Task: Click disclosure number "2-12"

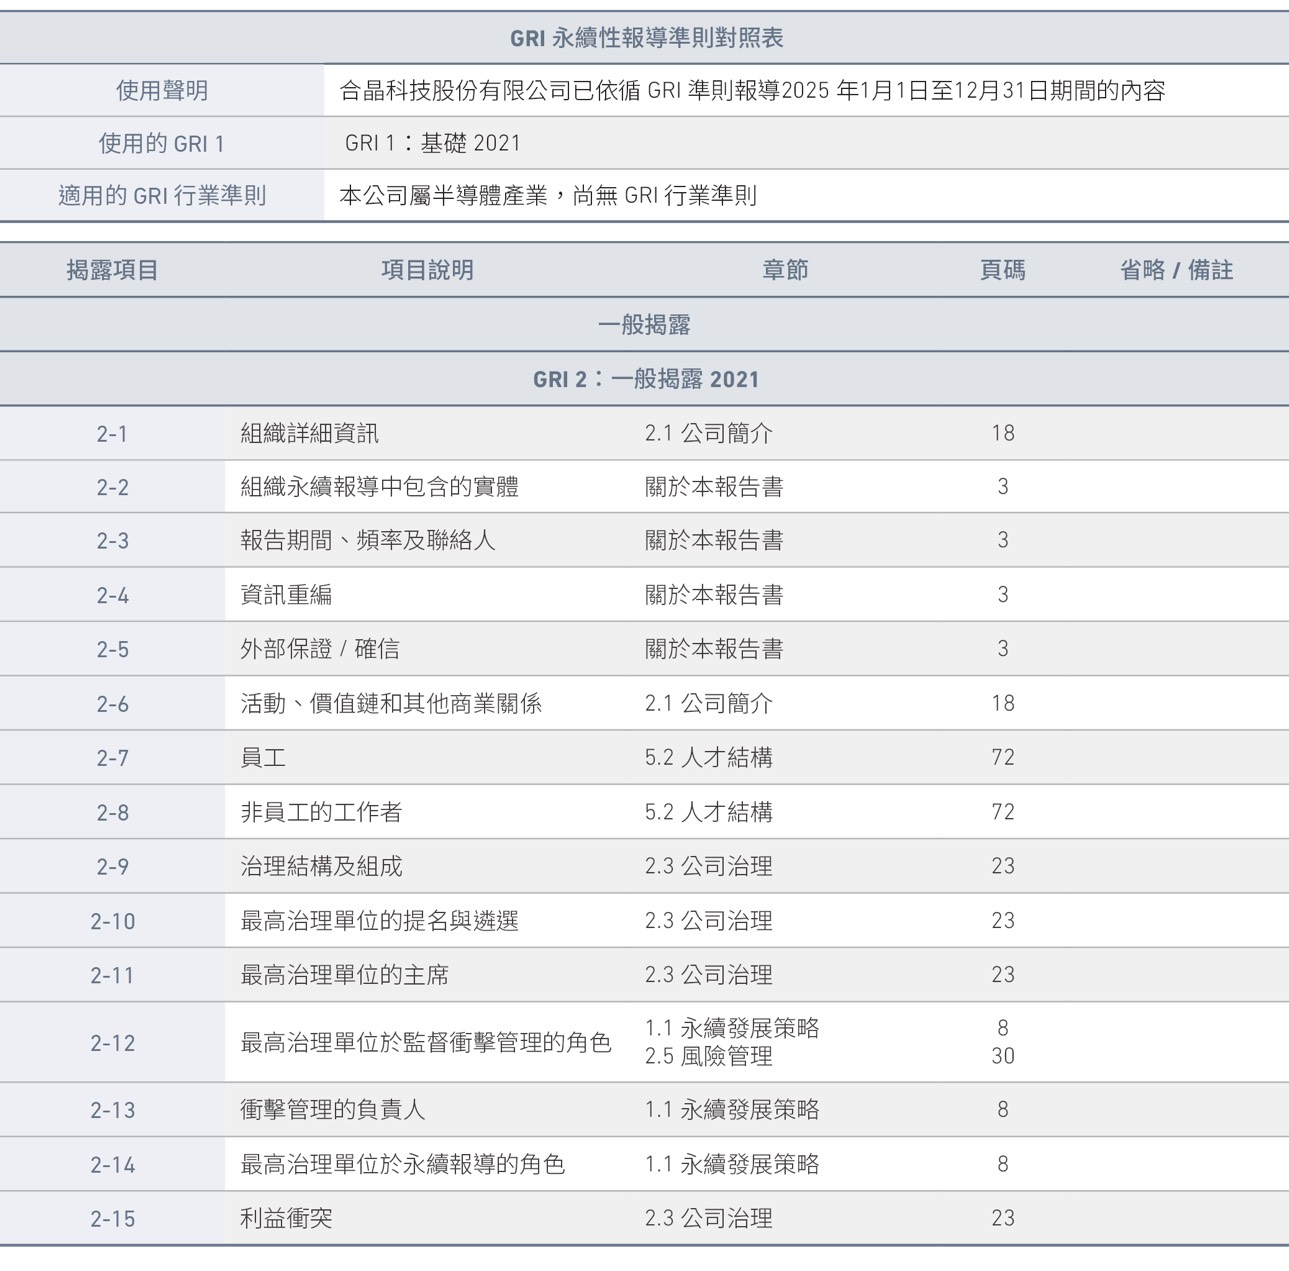Action: point(112,1043)
